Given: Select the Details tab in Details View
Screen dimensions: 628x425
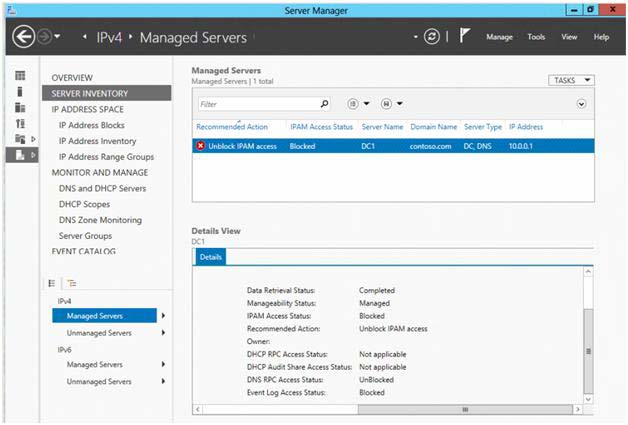Looking at the screenshot, I should click(x=211, y=257).
